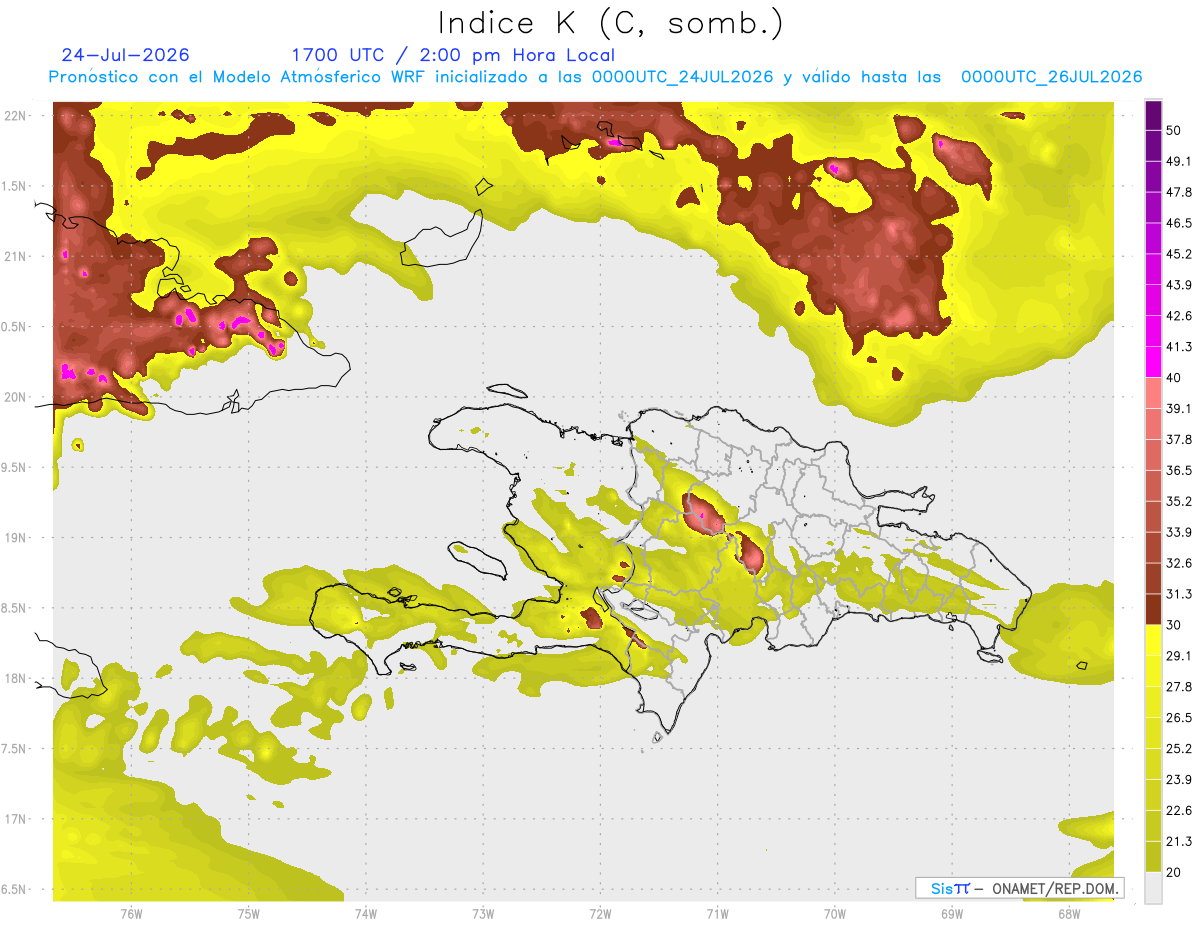Click the "21.3" color scale value
Image resolution: width=1200 pixels, height=927 pixels.
[x=1178, y=842]
